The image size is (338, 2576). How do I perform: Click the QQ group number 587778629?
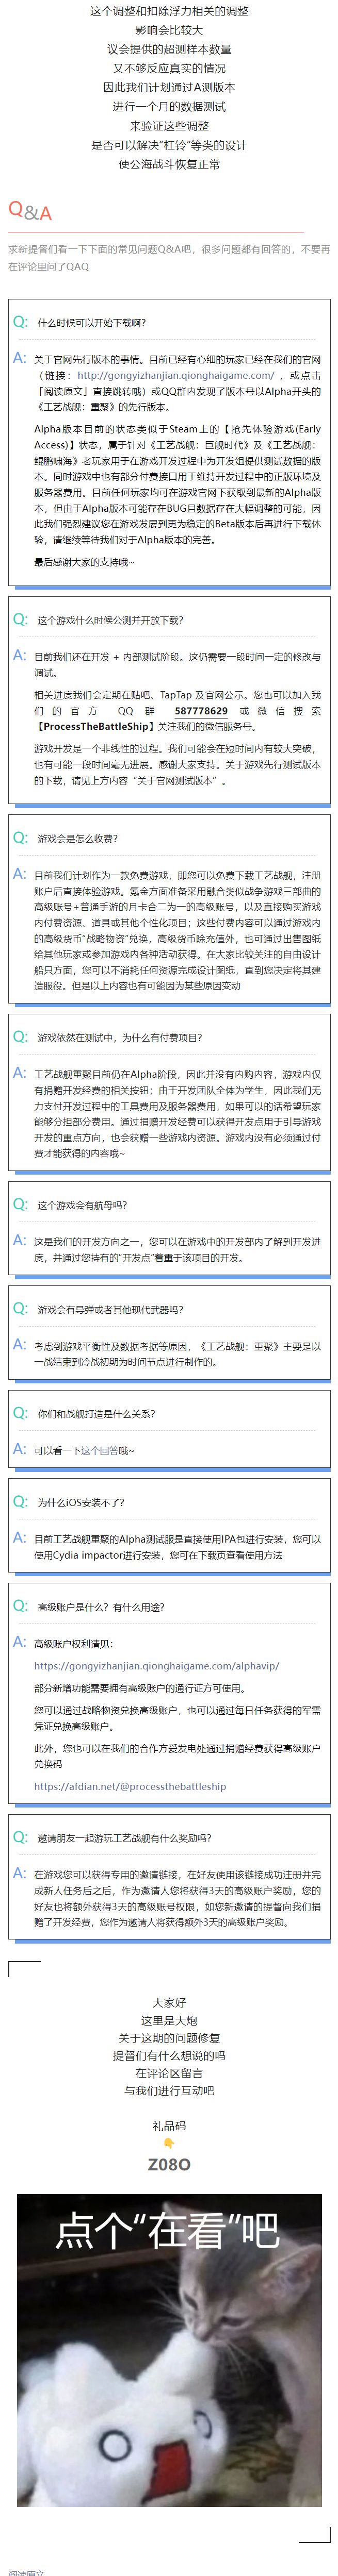(200, 711)
